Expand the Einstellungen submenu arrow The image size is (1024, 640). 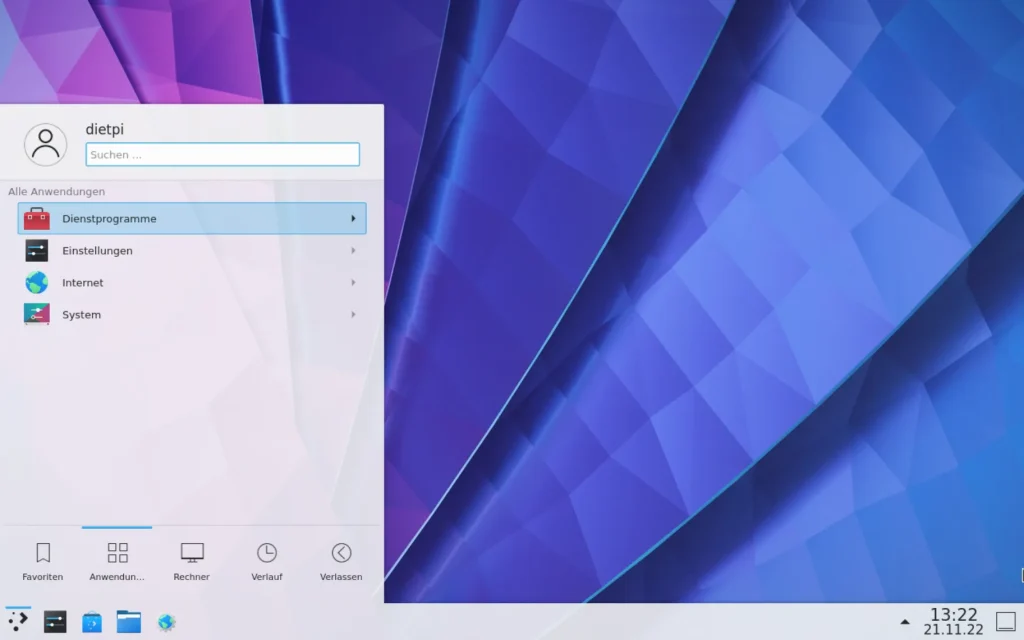(353, 251)
